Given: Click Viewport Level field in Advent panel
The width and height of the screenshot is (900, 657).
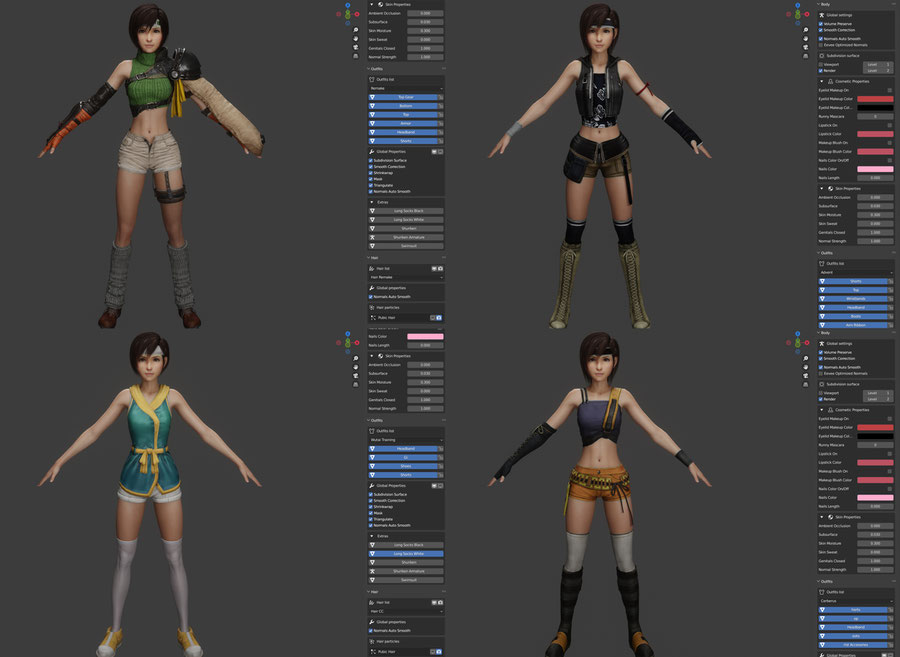Looking at the screenshot, I should (878, 64).
